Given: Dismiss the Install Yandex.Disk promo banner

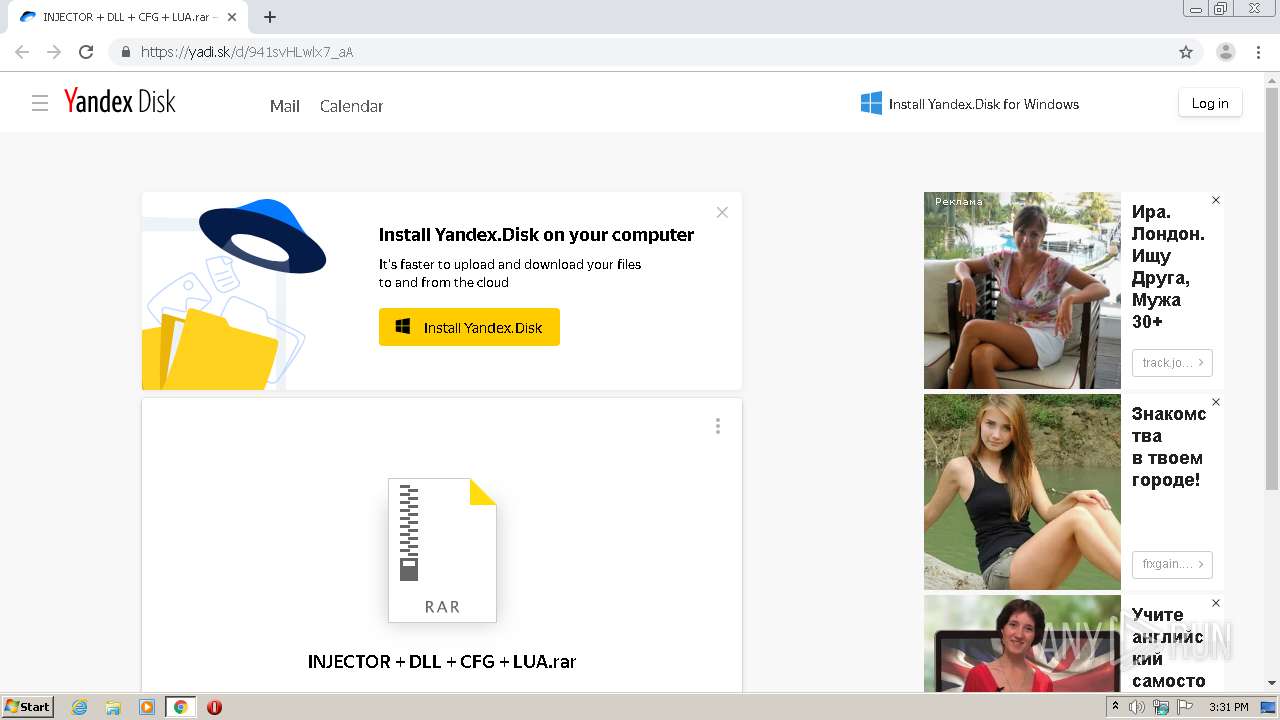Looking at the screenshot, I should tap(722, 212).
